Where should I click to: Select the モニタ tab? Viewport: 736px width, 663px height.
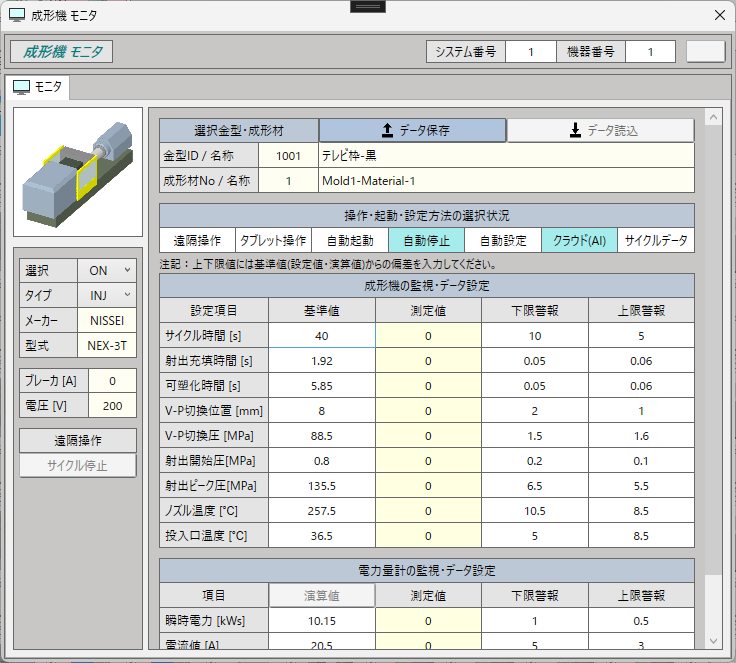[x=38, y=87]
